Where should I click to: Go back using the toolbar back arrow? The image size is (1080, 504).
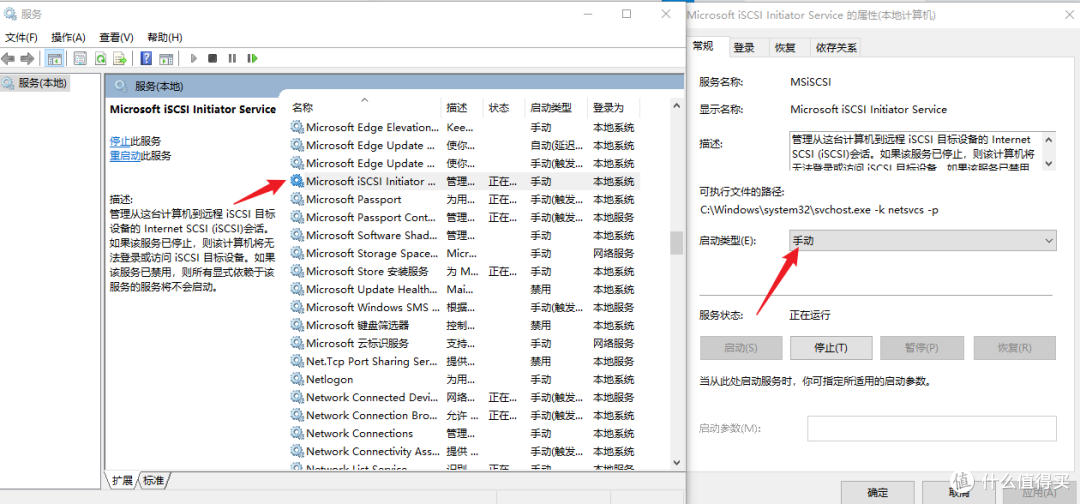tap(9, 59)
